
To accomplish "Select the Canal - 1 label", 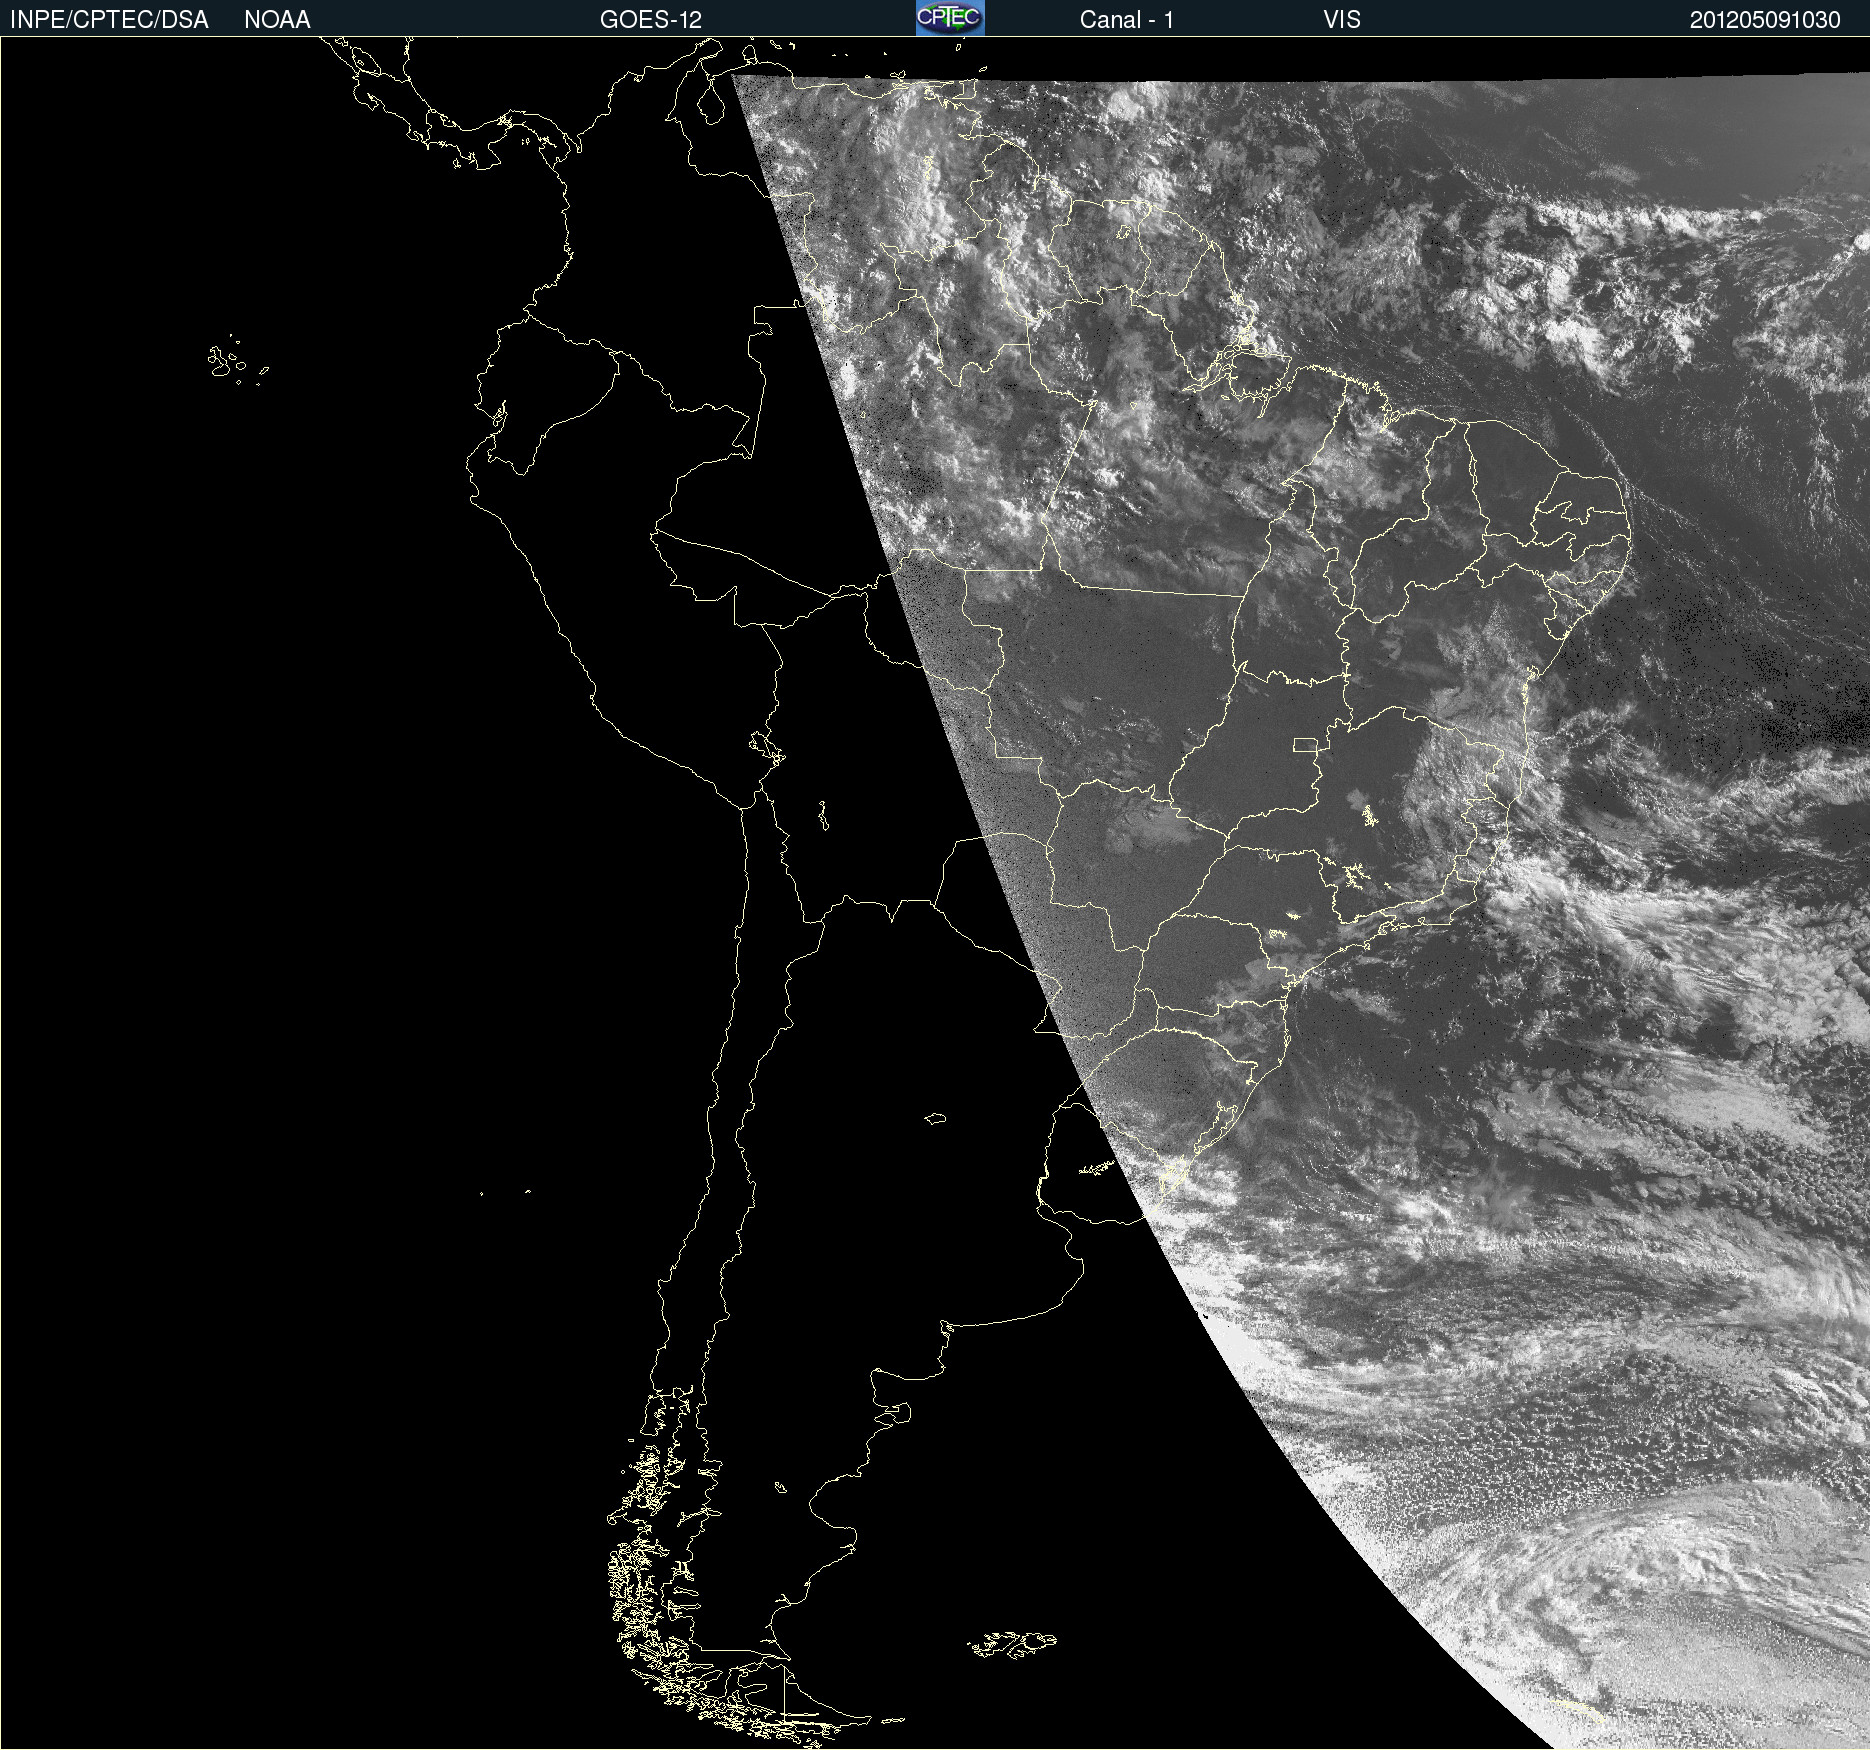I will tap(1126, 20).
